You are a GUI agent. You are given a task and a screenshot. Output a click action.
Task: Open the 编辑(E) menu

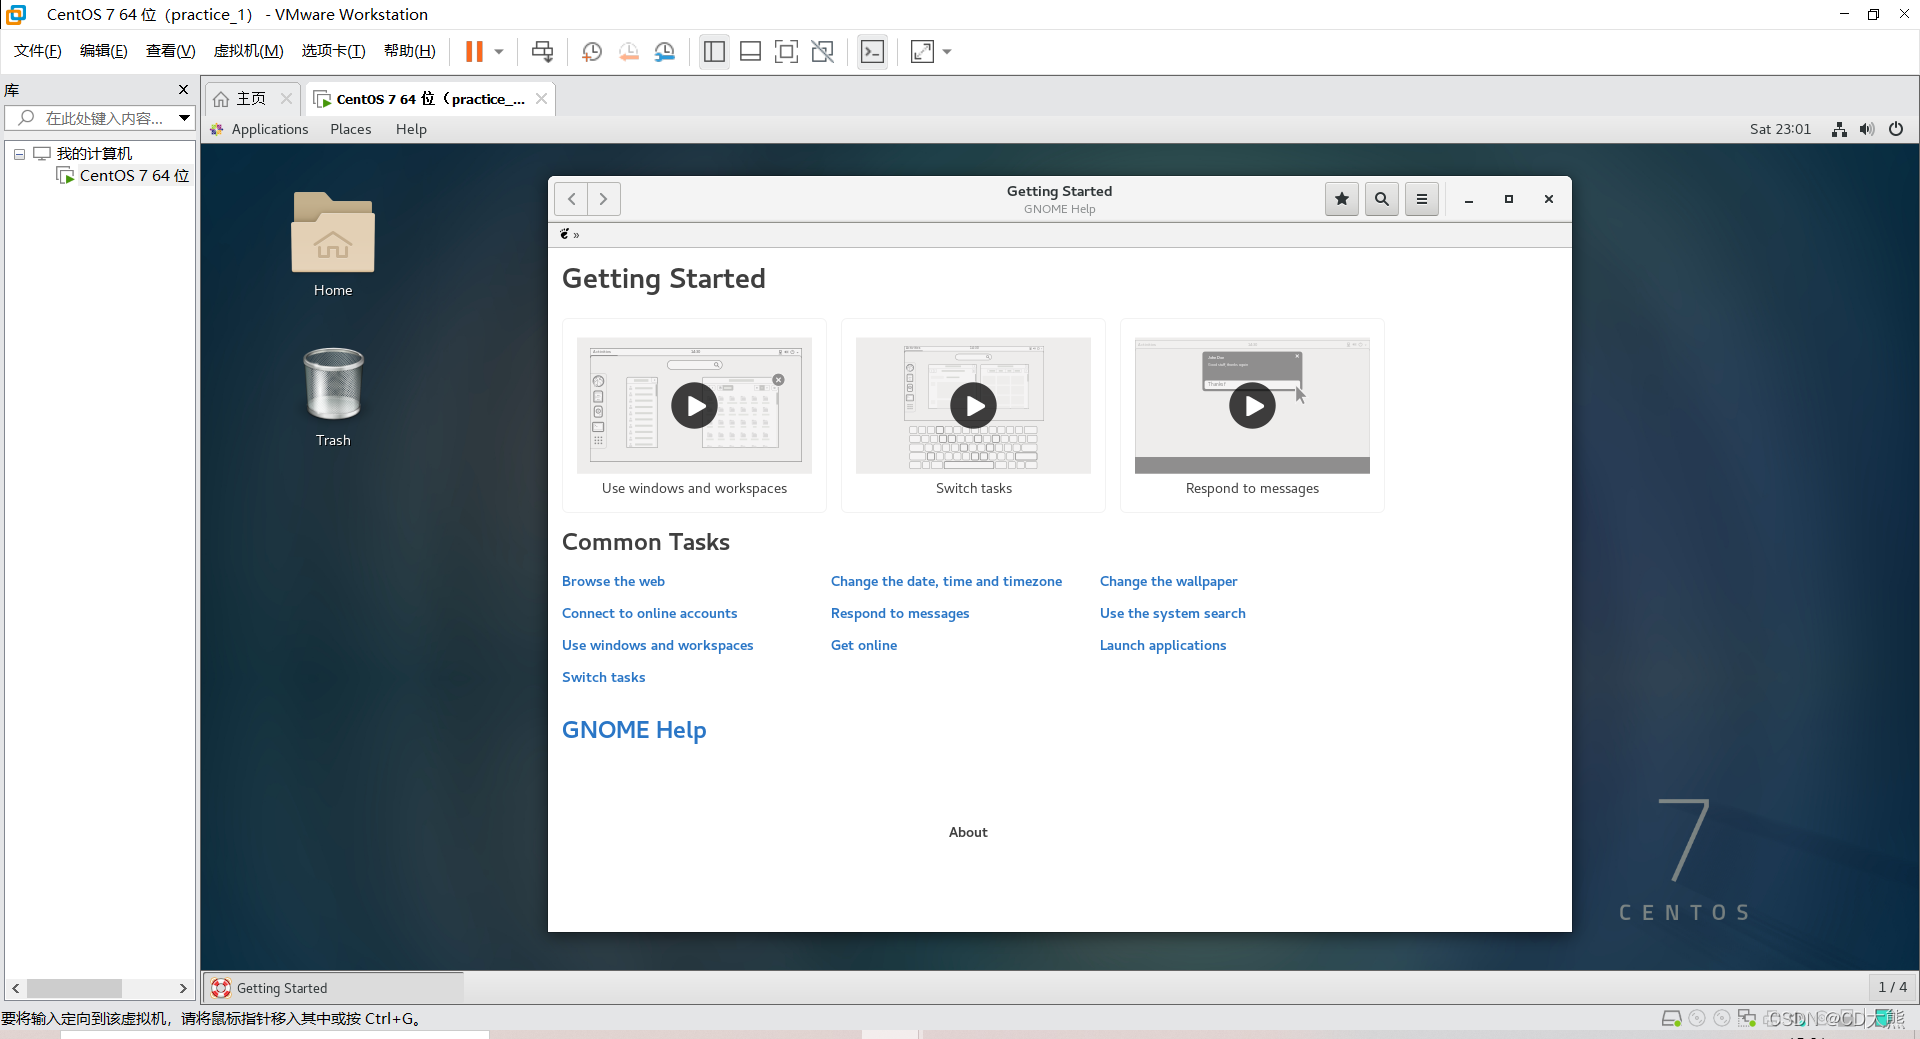(x=104, y=51)
